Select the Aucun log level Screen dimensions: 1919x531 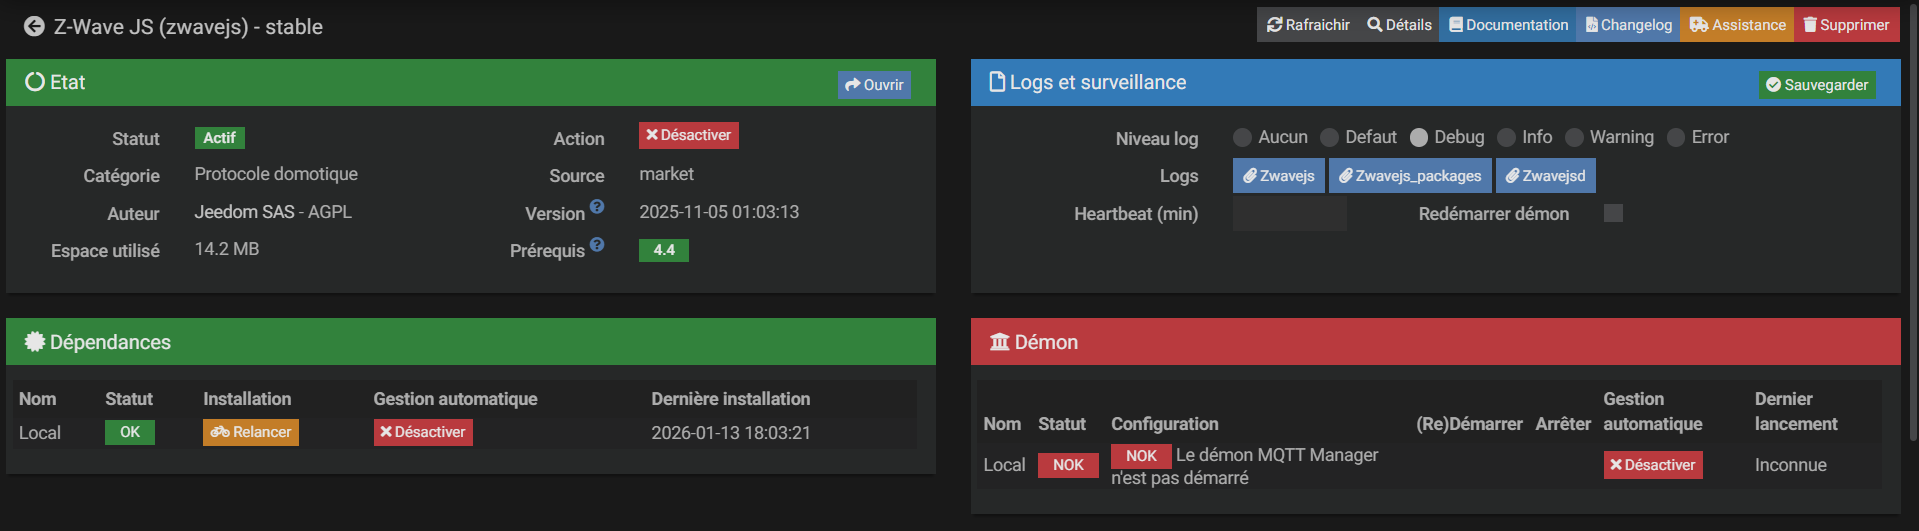click(x=1242, y=138)
